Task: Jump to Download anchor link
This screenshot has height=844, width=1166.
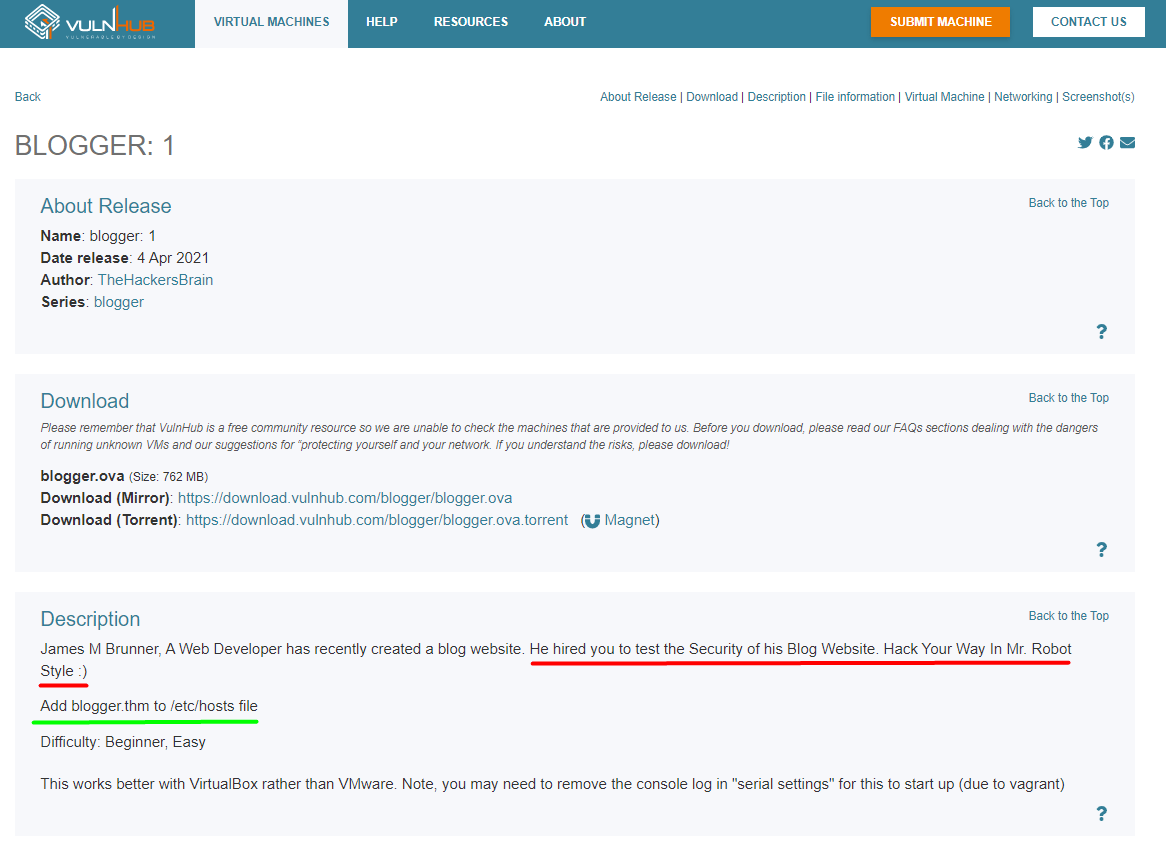Action: tap(712, 97)
